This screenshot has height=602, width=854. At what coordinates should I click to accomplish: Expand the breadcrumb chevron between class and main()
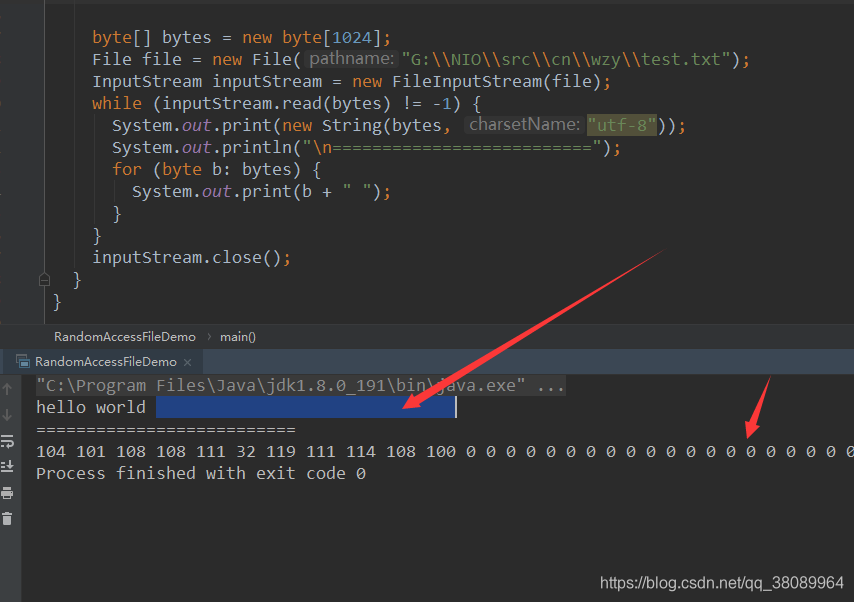pyautogui.click(x=209, y=336)
